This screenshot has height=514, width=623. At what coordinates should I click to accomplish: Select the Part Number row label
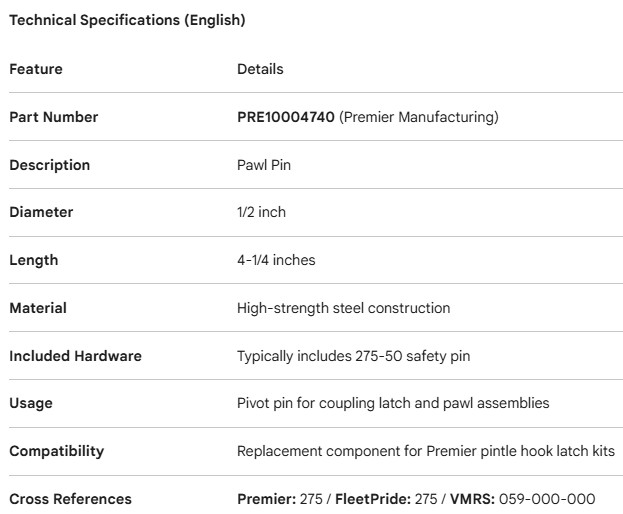[x=54, y=117]
